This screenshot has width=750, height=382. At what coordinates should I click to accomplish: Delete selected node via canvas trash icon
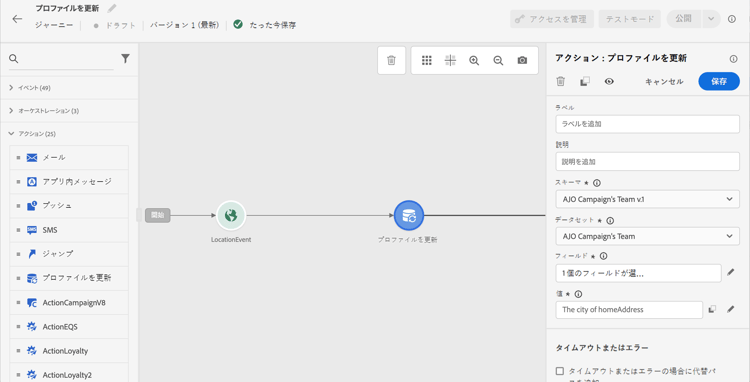click(391, 60)
